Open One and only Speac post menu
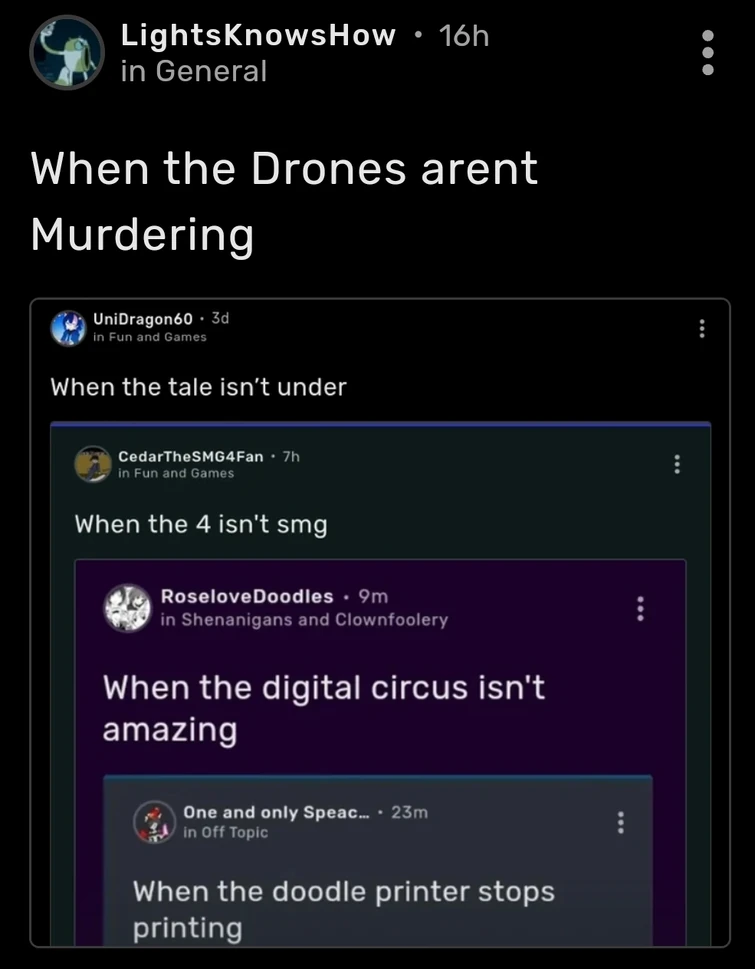755x969 pixels. click(x=621, y=822)
